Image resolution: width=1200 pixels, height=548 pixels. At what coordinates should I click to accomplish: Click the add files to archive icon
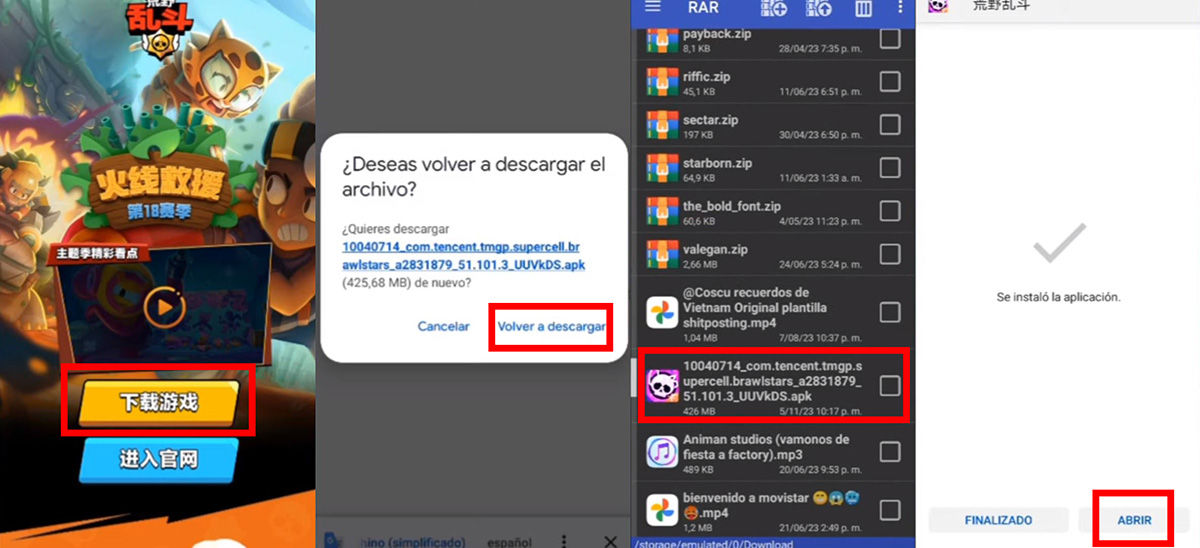(773, 8)
